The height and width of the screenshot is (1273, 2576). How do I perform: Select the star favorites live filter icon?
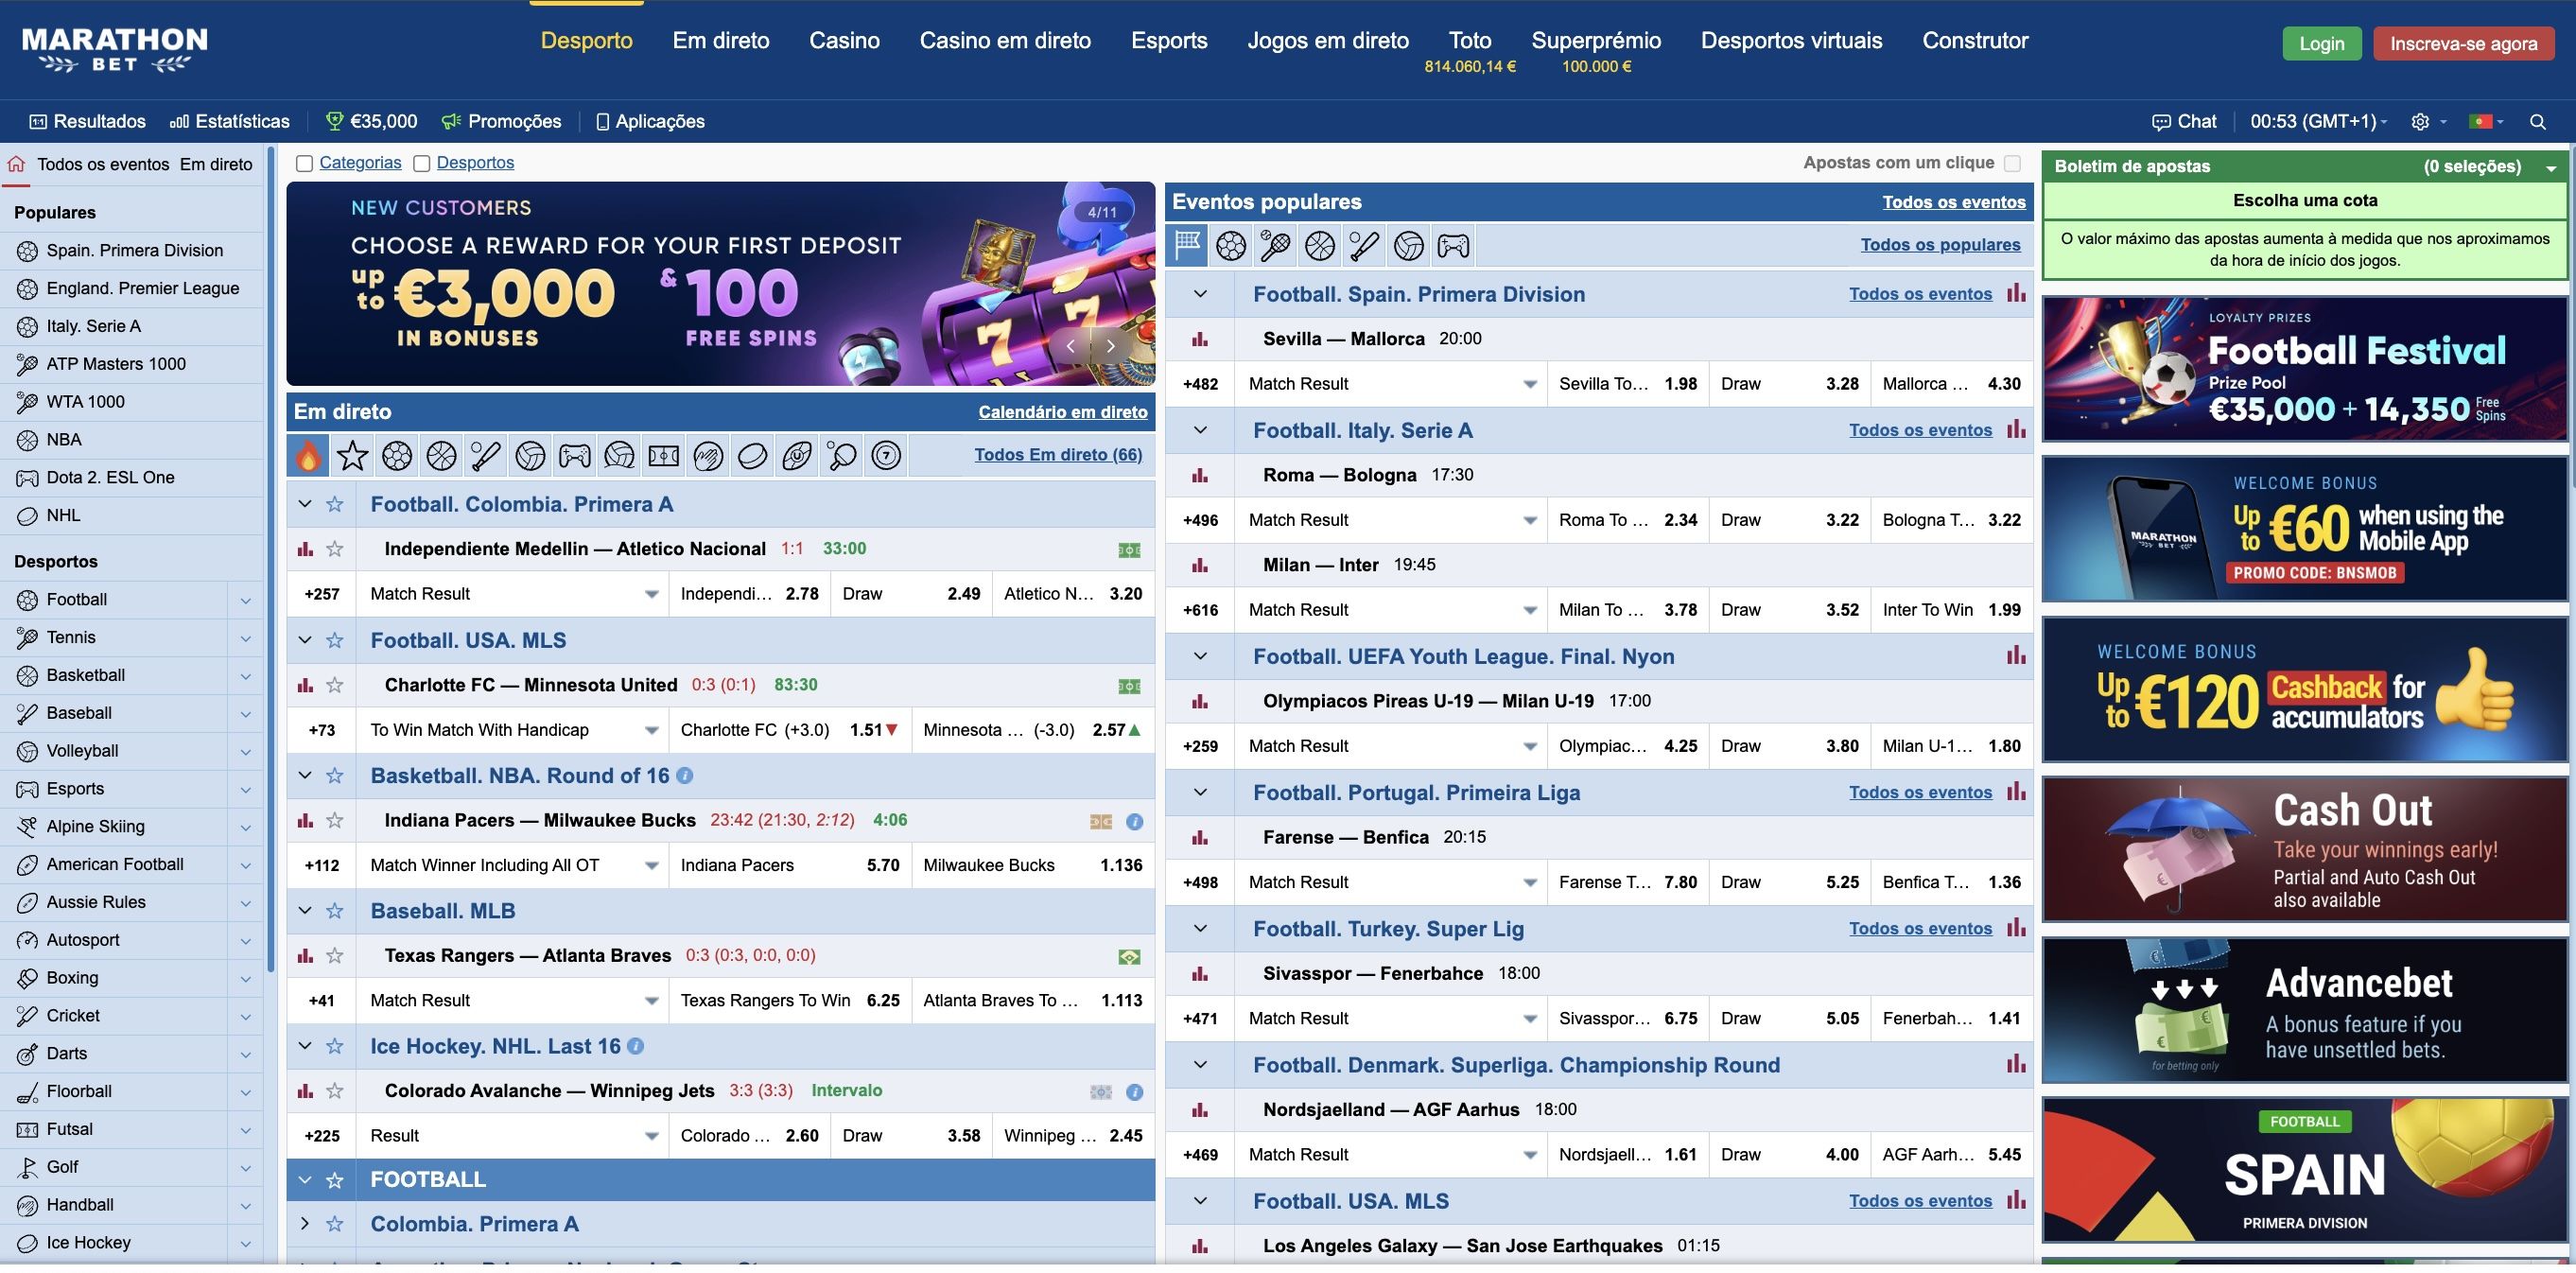[352, 456]
